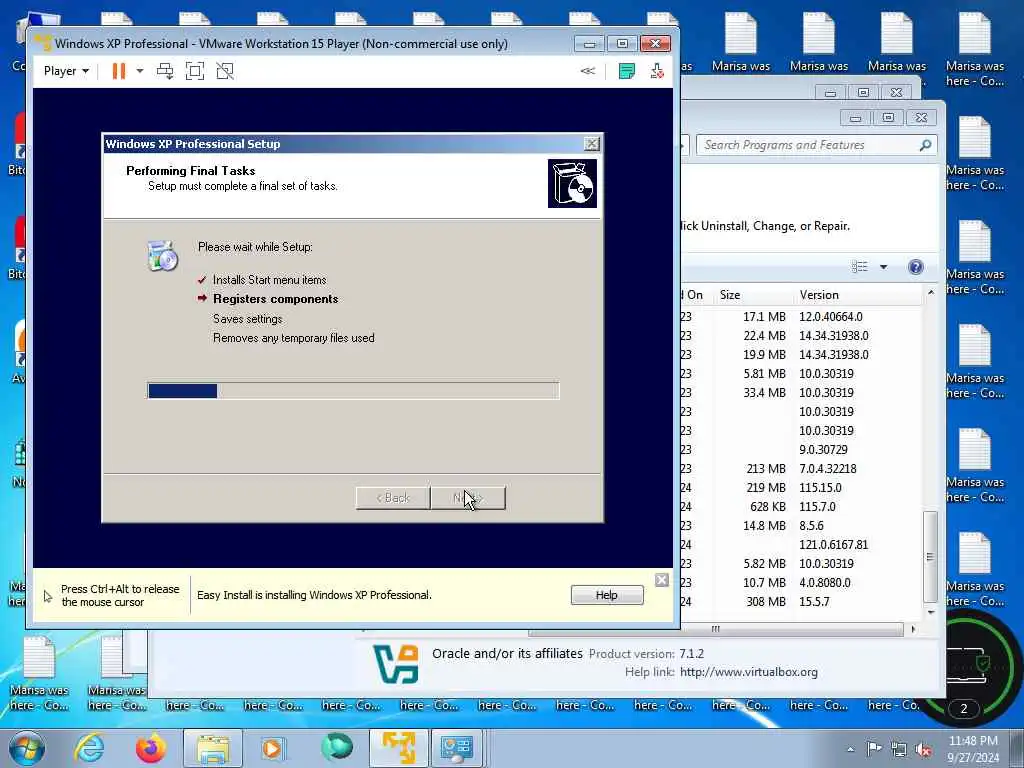1024x768 pixels.
Task: Click the Next button in XP Setup
Action: tap(468, 498)
